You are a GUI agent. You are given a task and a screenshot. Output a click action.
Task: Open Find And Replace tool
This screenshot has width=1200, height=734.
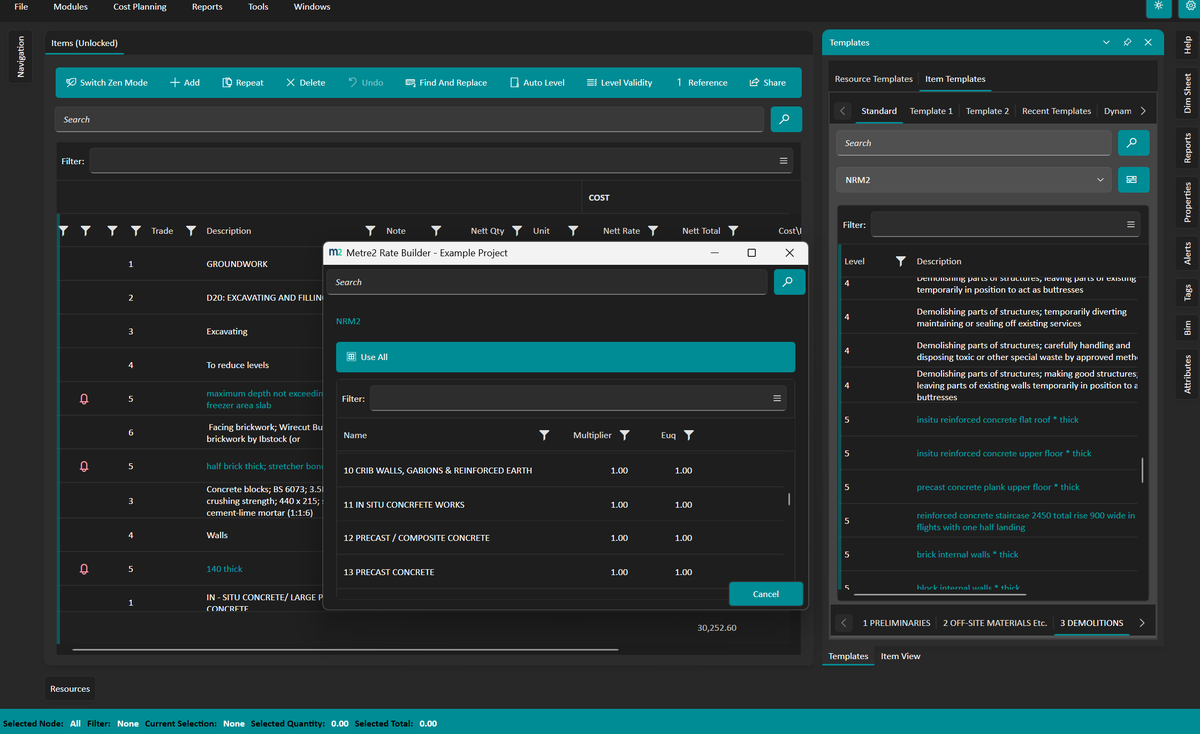(446, 83)
